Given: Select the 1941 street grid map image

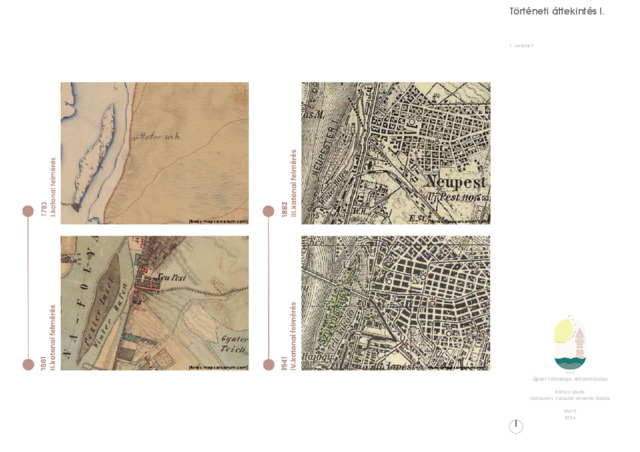Looking at the screenshot, I should point(395,303).
